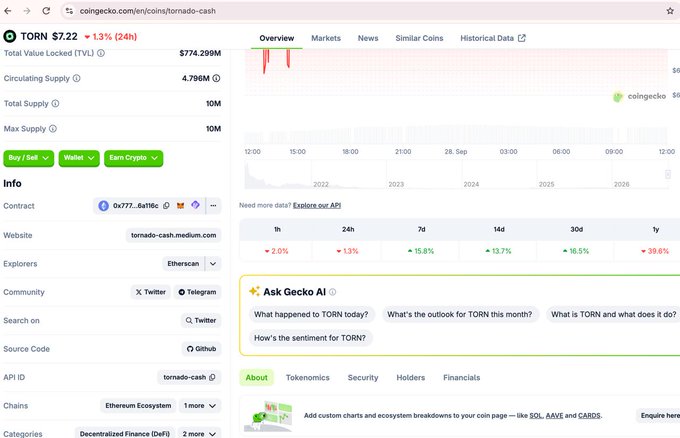The image size is (680, 438).
Task: Open Ask Gecko AI info icon
Action: pyautogui.click(x=333, y=292)
